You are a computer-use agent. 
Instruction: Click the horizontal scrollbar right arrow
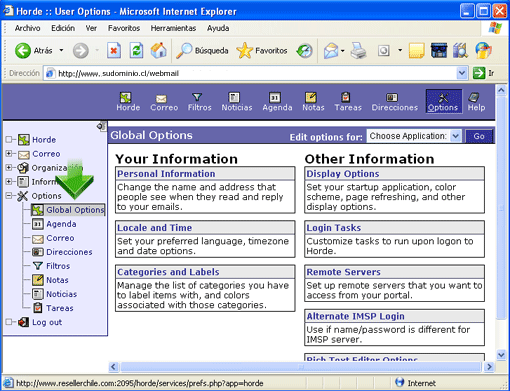(x=489, y=367)
